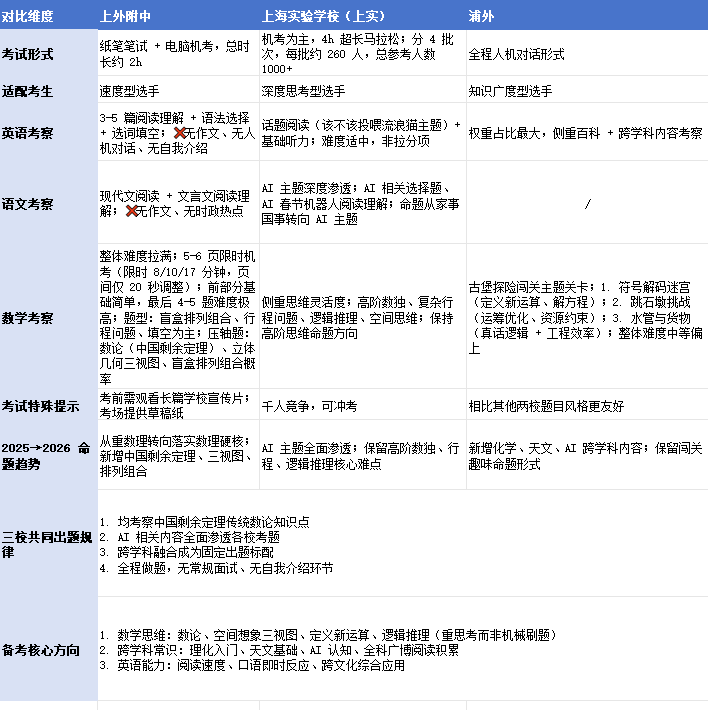Click the cell 从重数理转向落实数理硬核
The height and width of the screenshot is (710, 708).
pyautogui.click(x=178, y=455)
